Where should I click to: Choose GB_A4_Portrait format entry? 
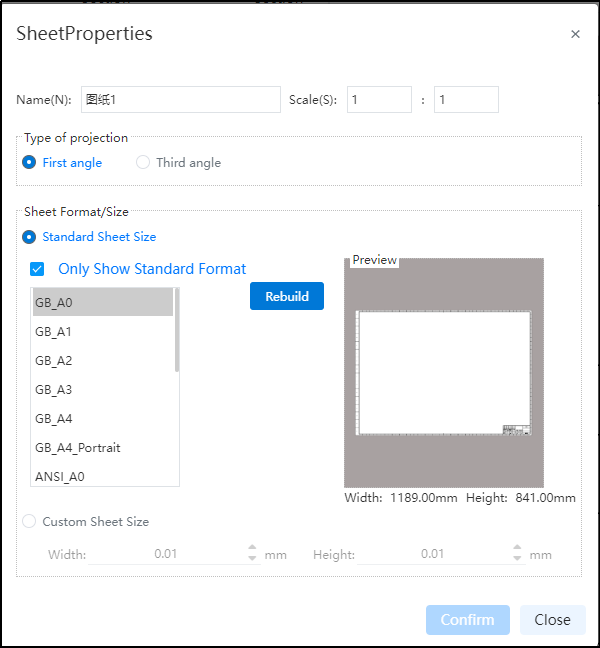(103, 447)
